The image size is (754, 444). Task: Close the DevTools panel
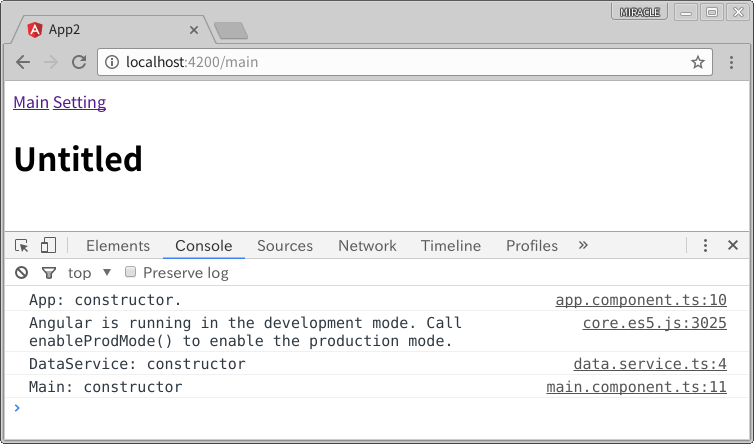click(733, 246)
